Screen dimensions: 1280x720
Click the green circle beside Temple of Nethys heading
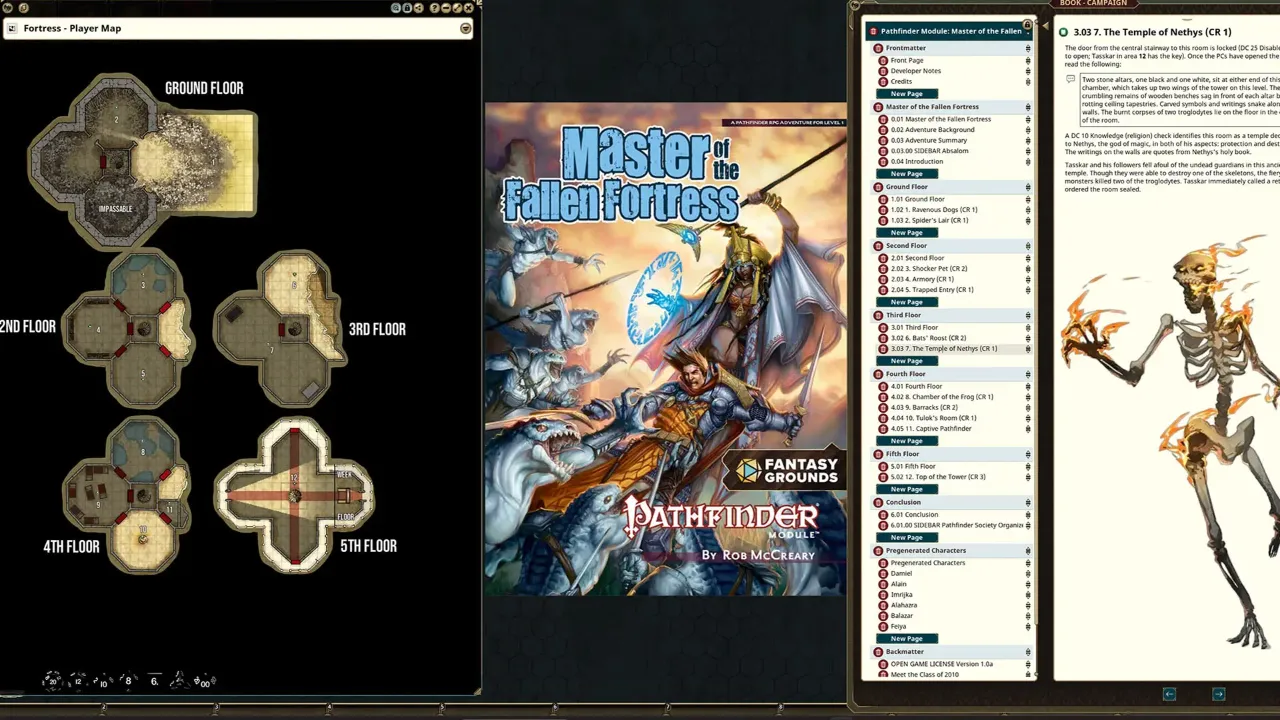tap(1063, 32)
